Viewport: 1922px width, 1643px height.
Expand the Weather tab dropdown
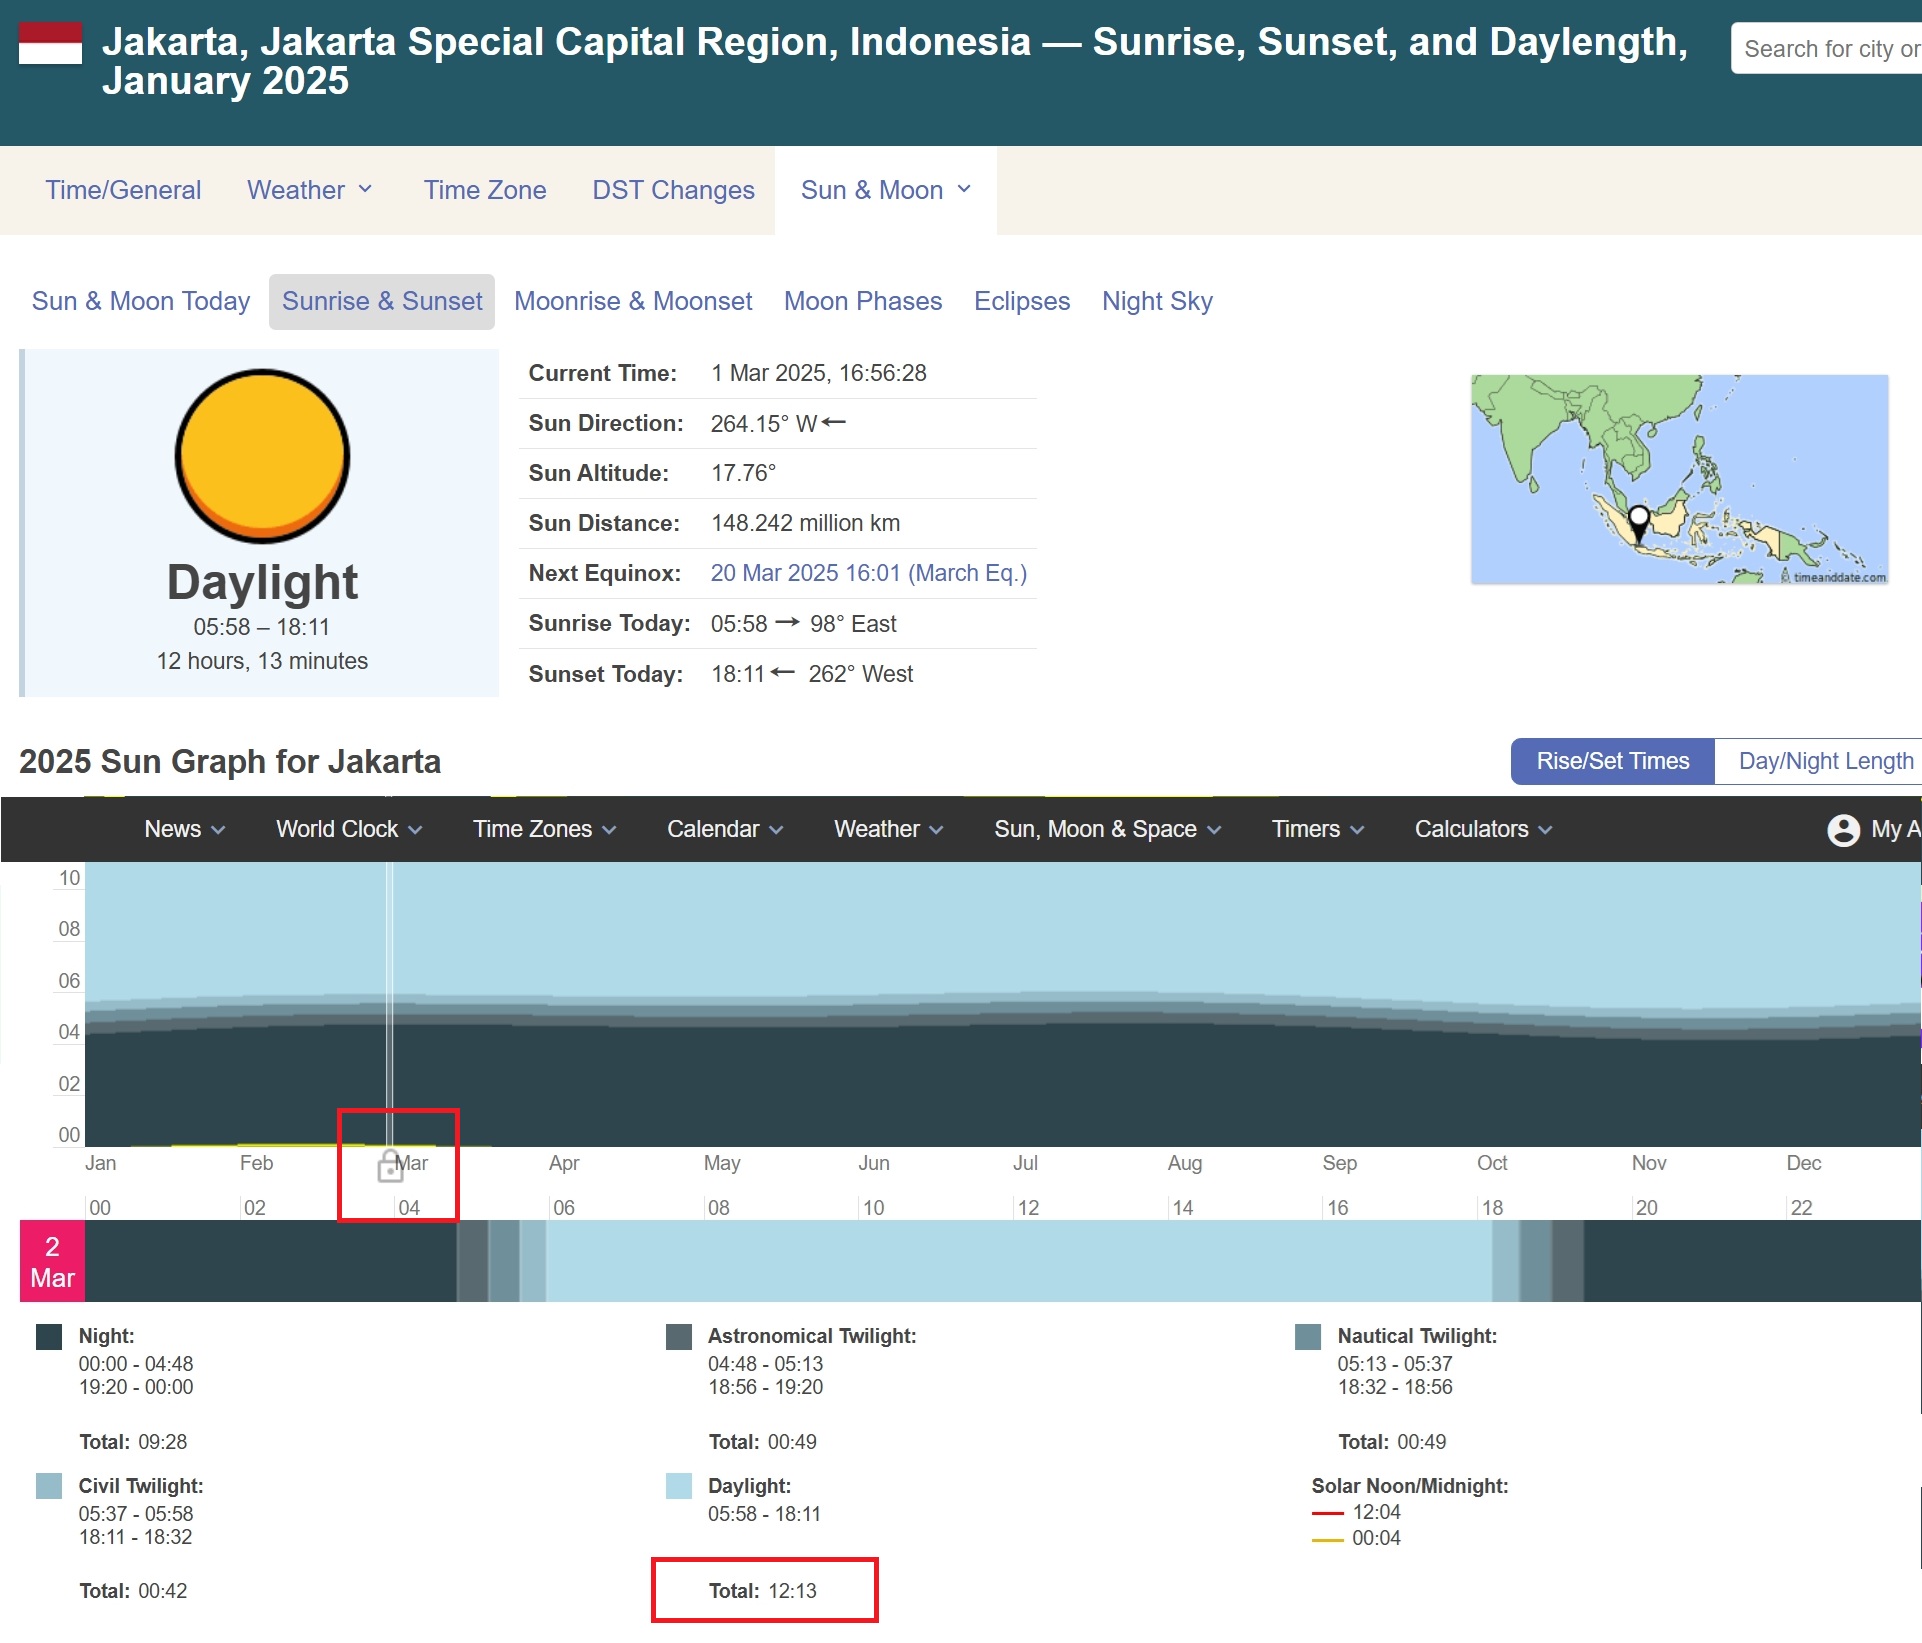pos(310,190)
